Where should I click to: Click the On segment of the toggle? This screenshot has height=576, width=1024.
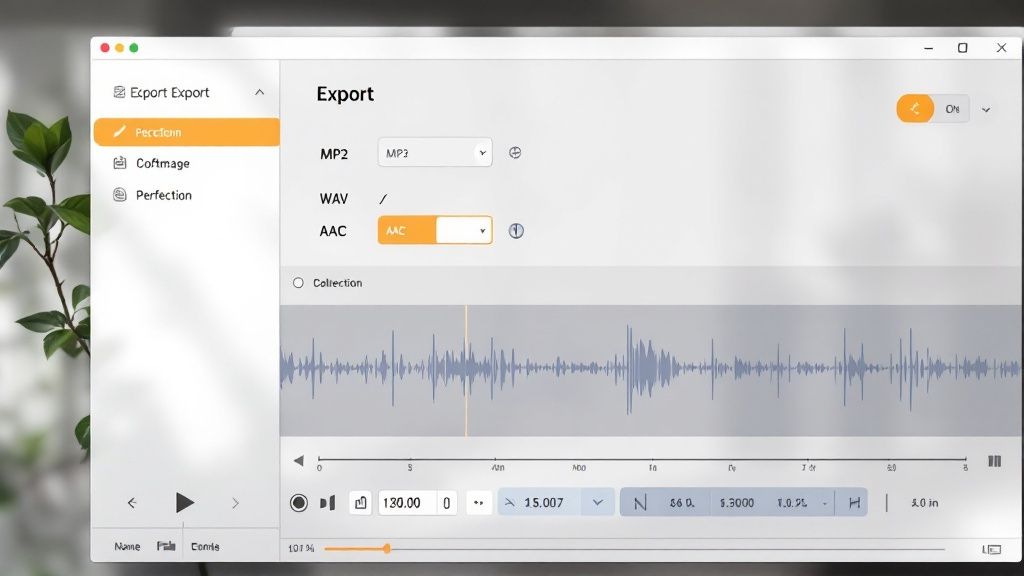click(952, 109)
